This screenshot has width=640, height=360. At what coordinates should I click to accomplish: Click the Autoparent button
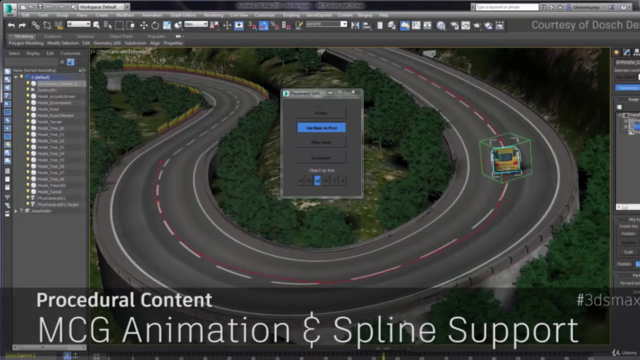click(x=321, y=158)
